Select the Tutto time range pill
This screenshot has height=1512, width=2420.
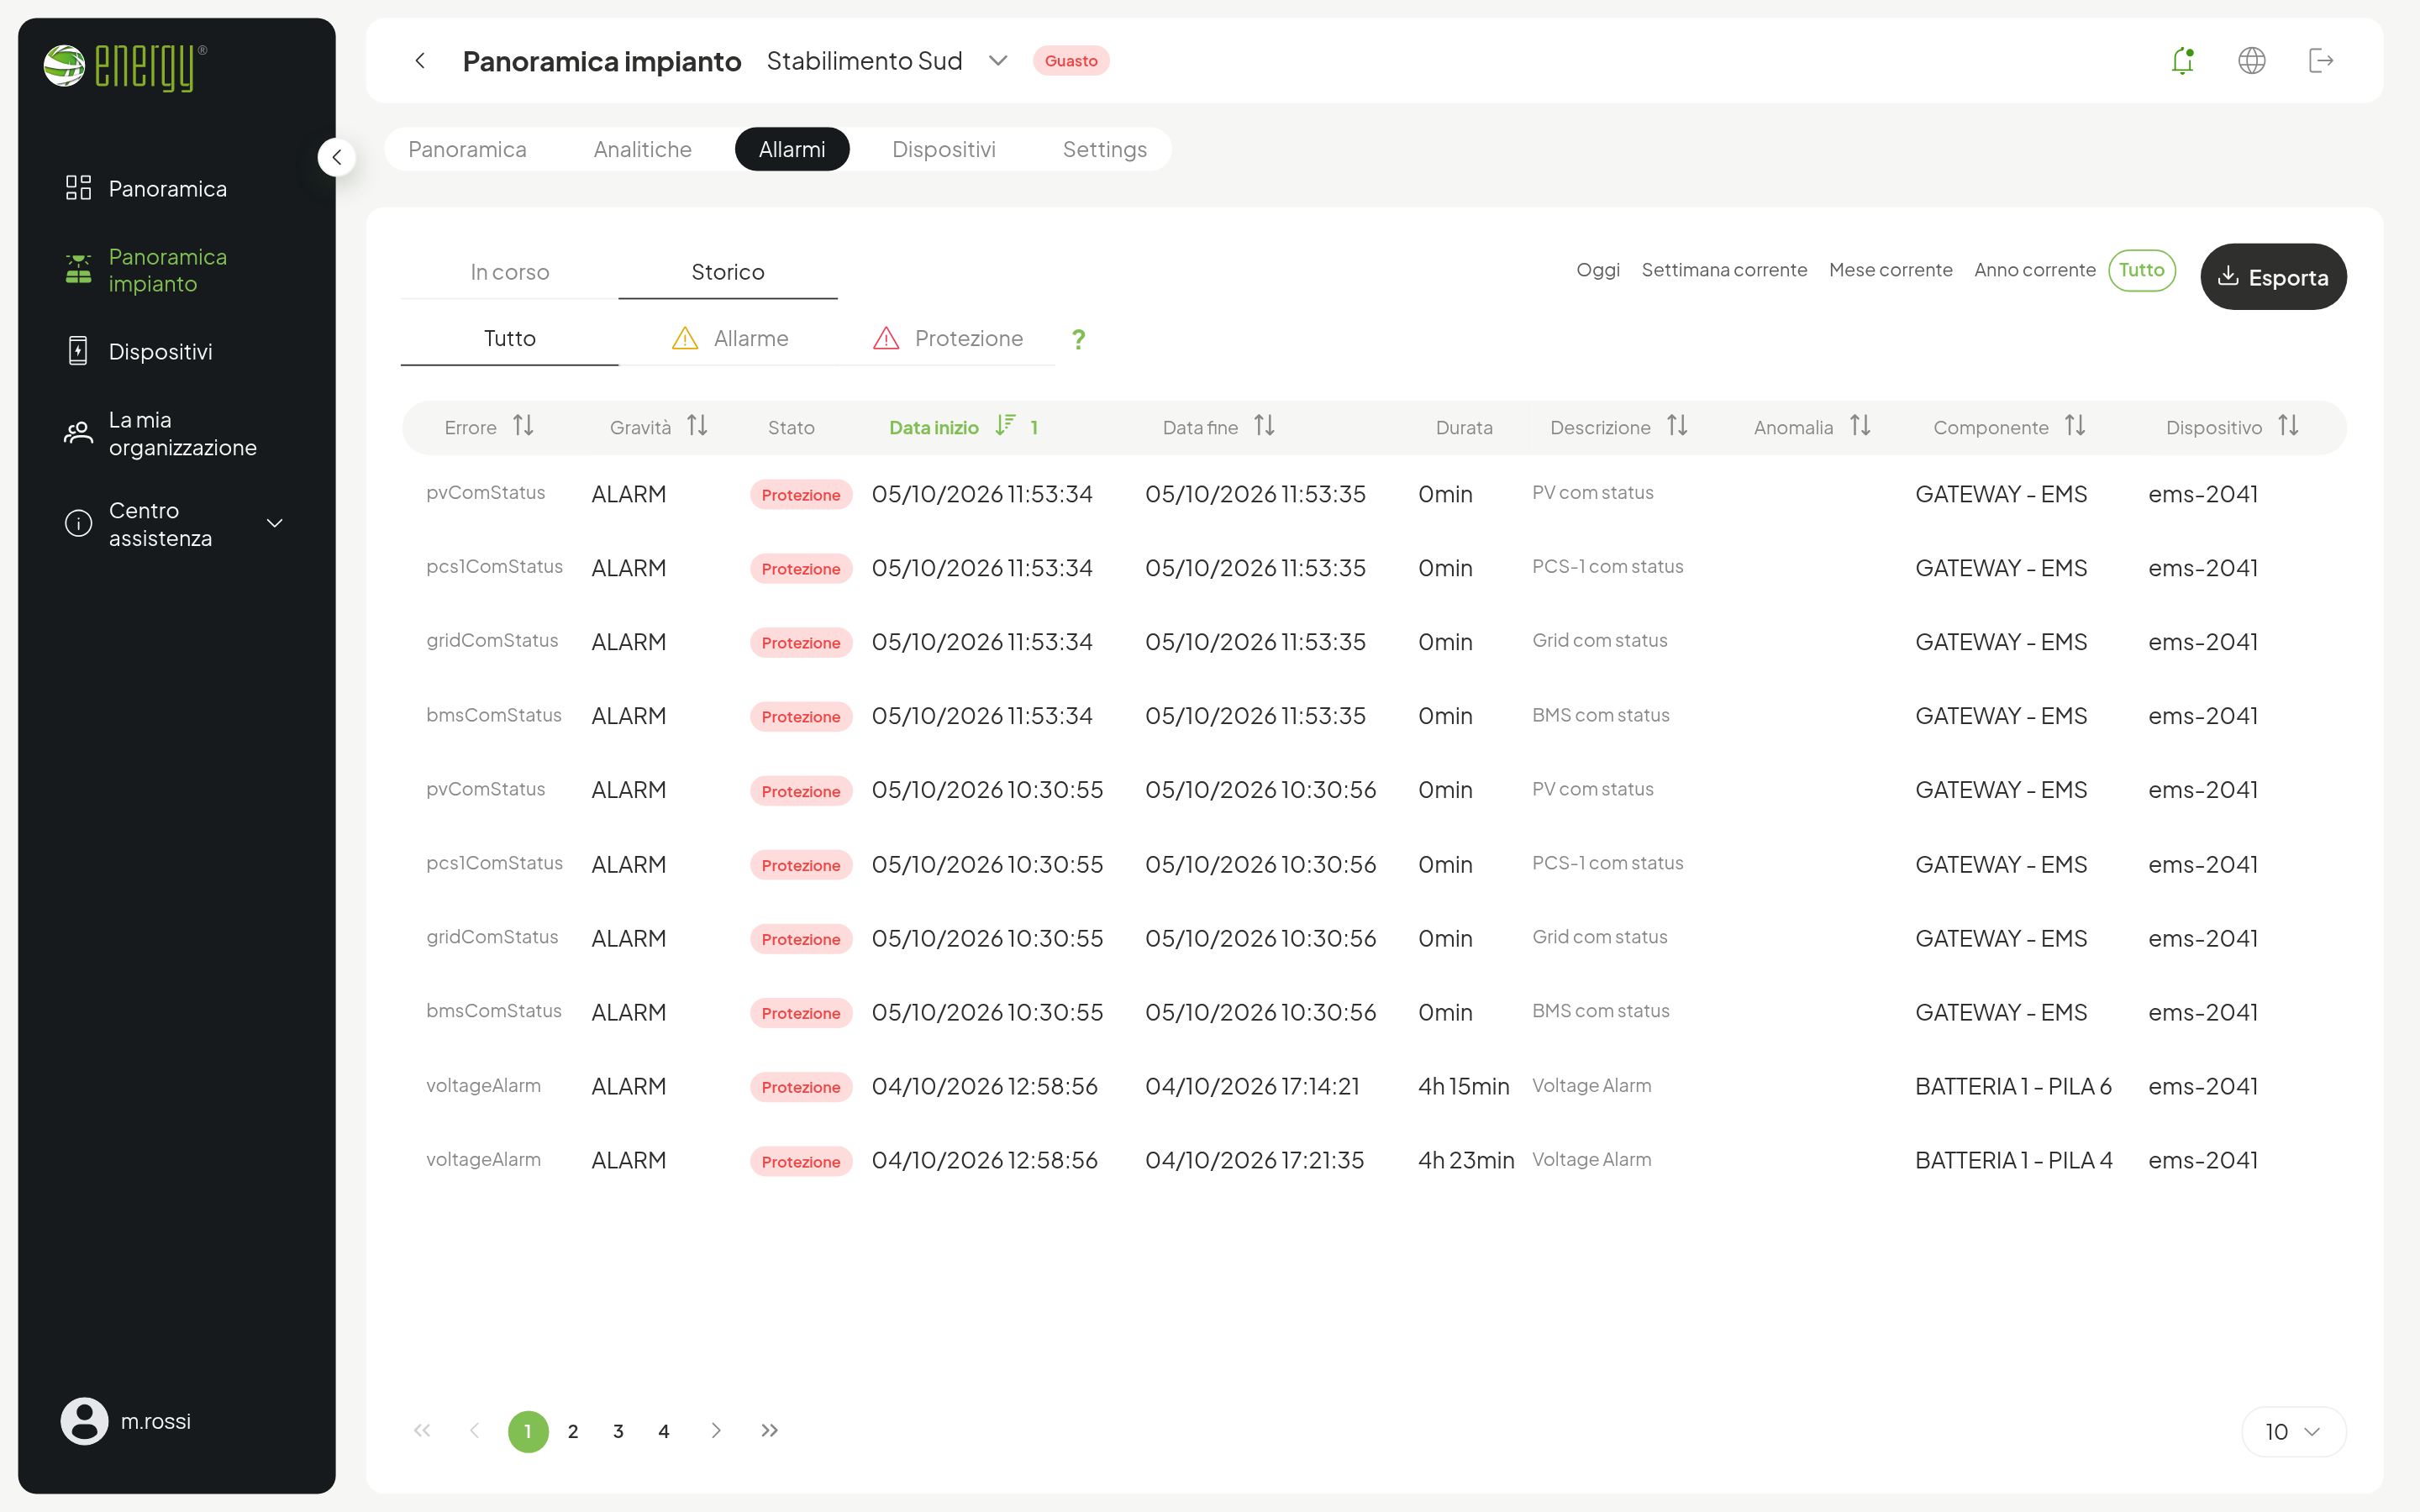click(x=2141, y=270)
